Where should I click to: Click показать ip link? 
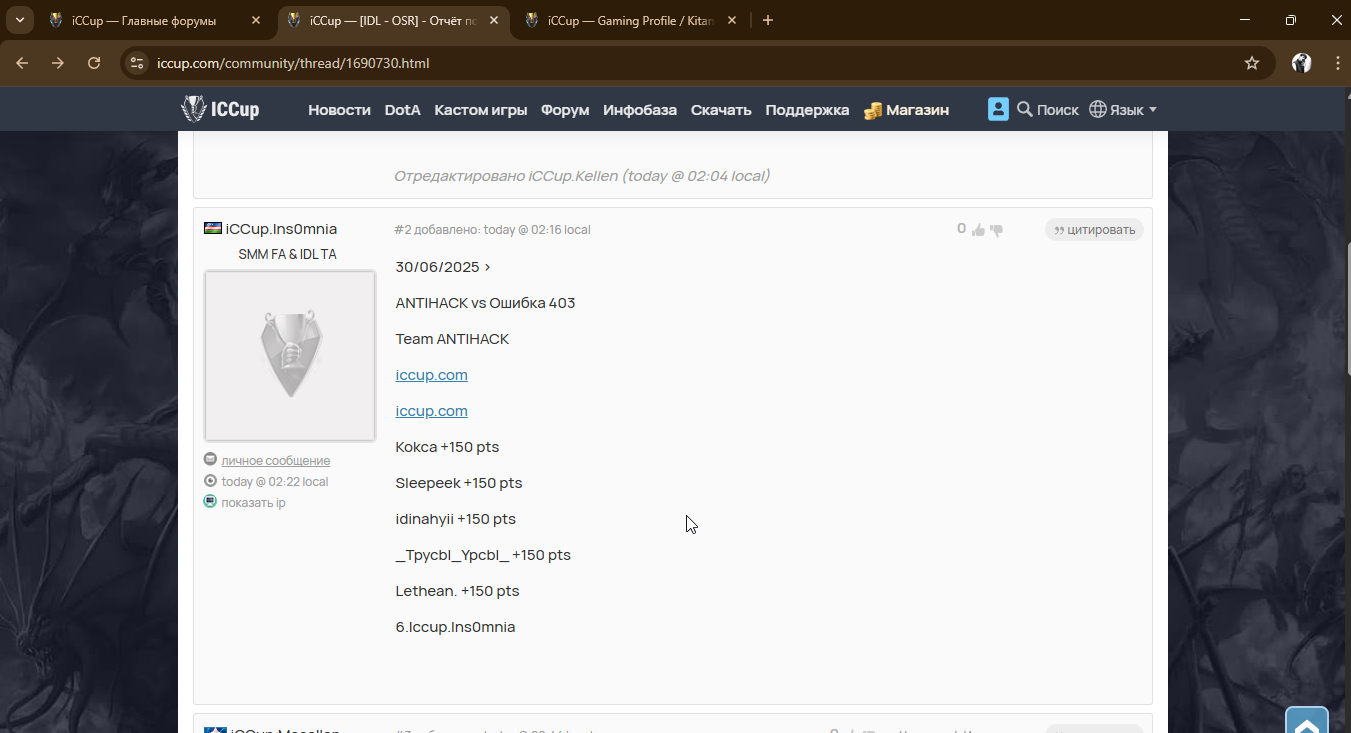tap(254, 503)
